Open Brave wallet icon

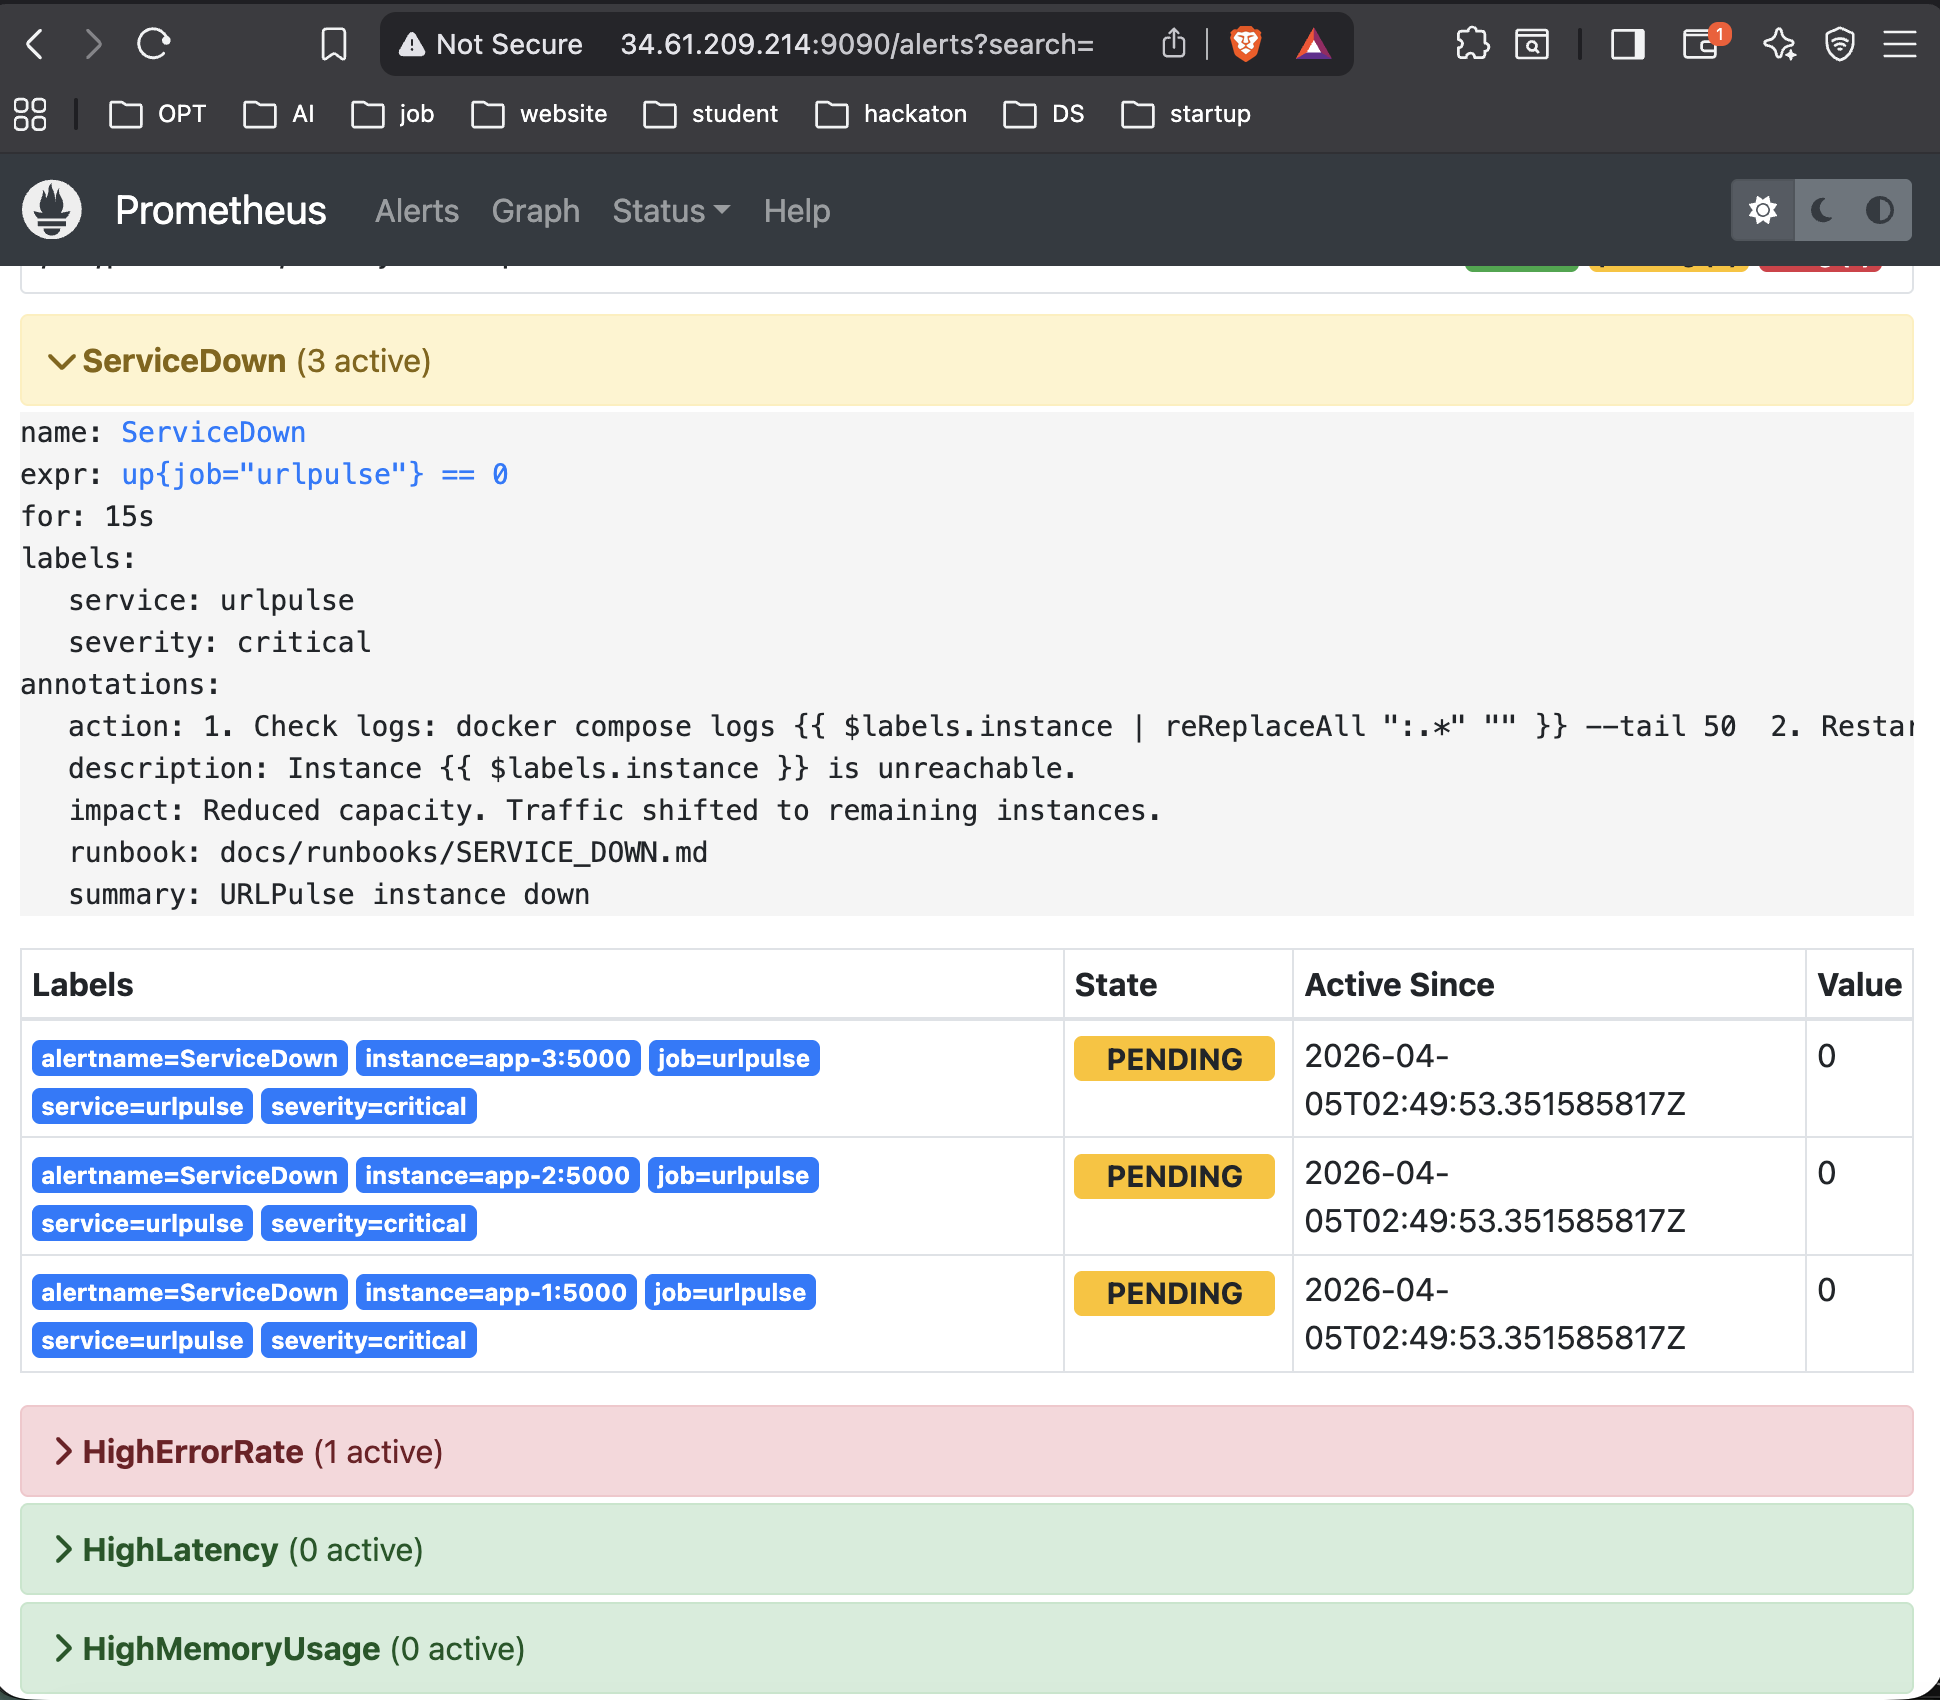(x=1700, y=44)
